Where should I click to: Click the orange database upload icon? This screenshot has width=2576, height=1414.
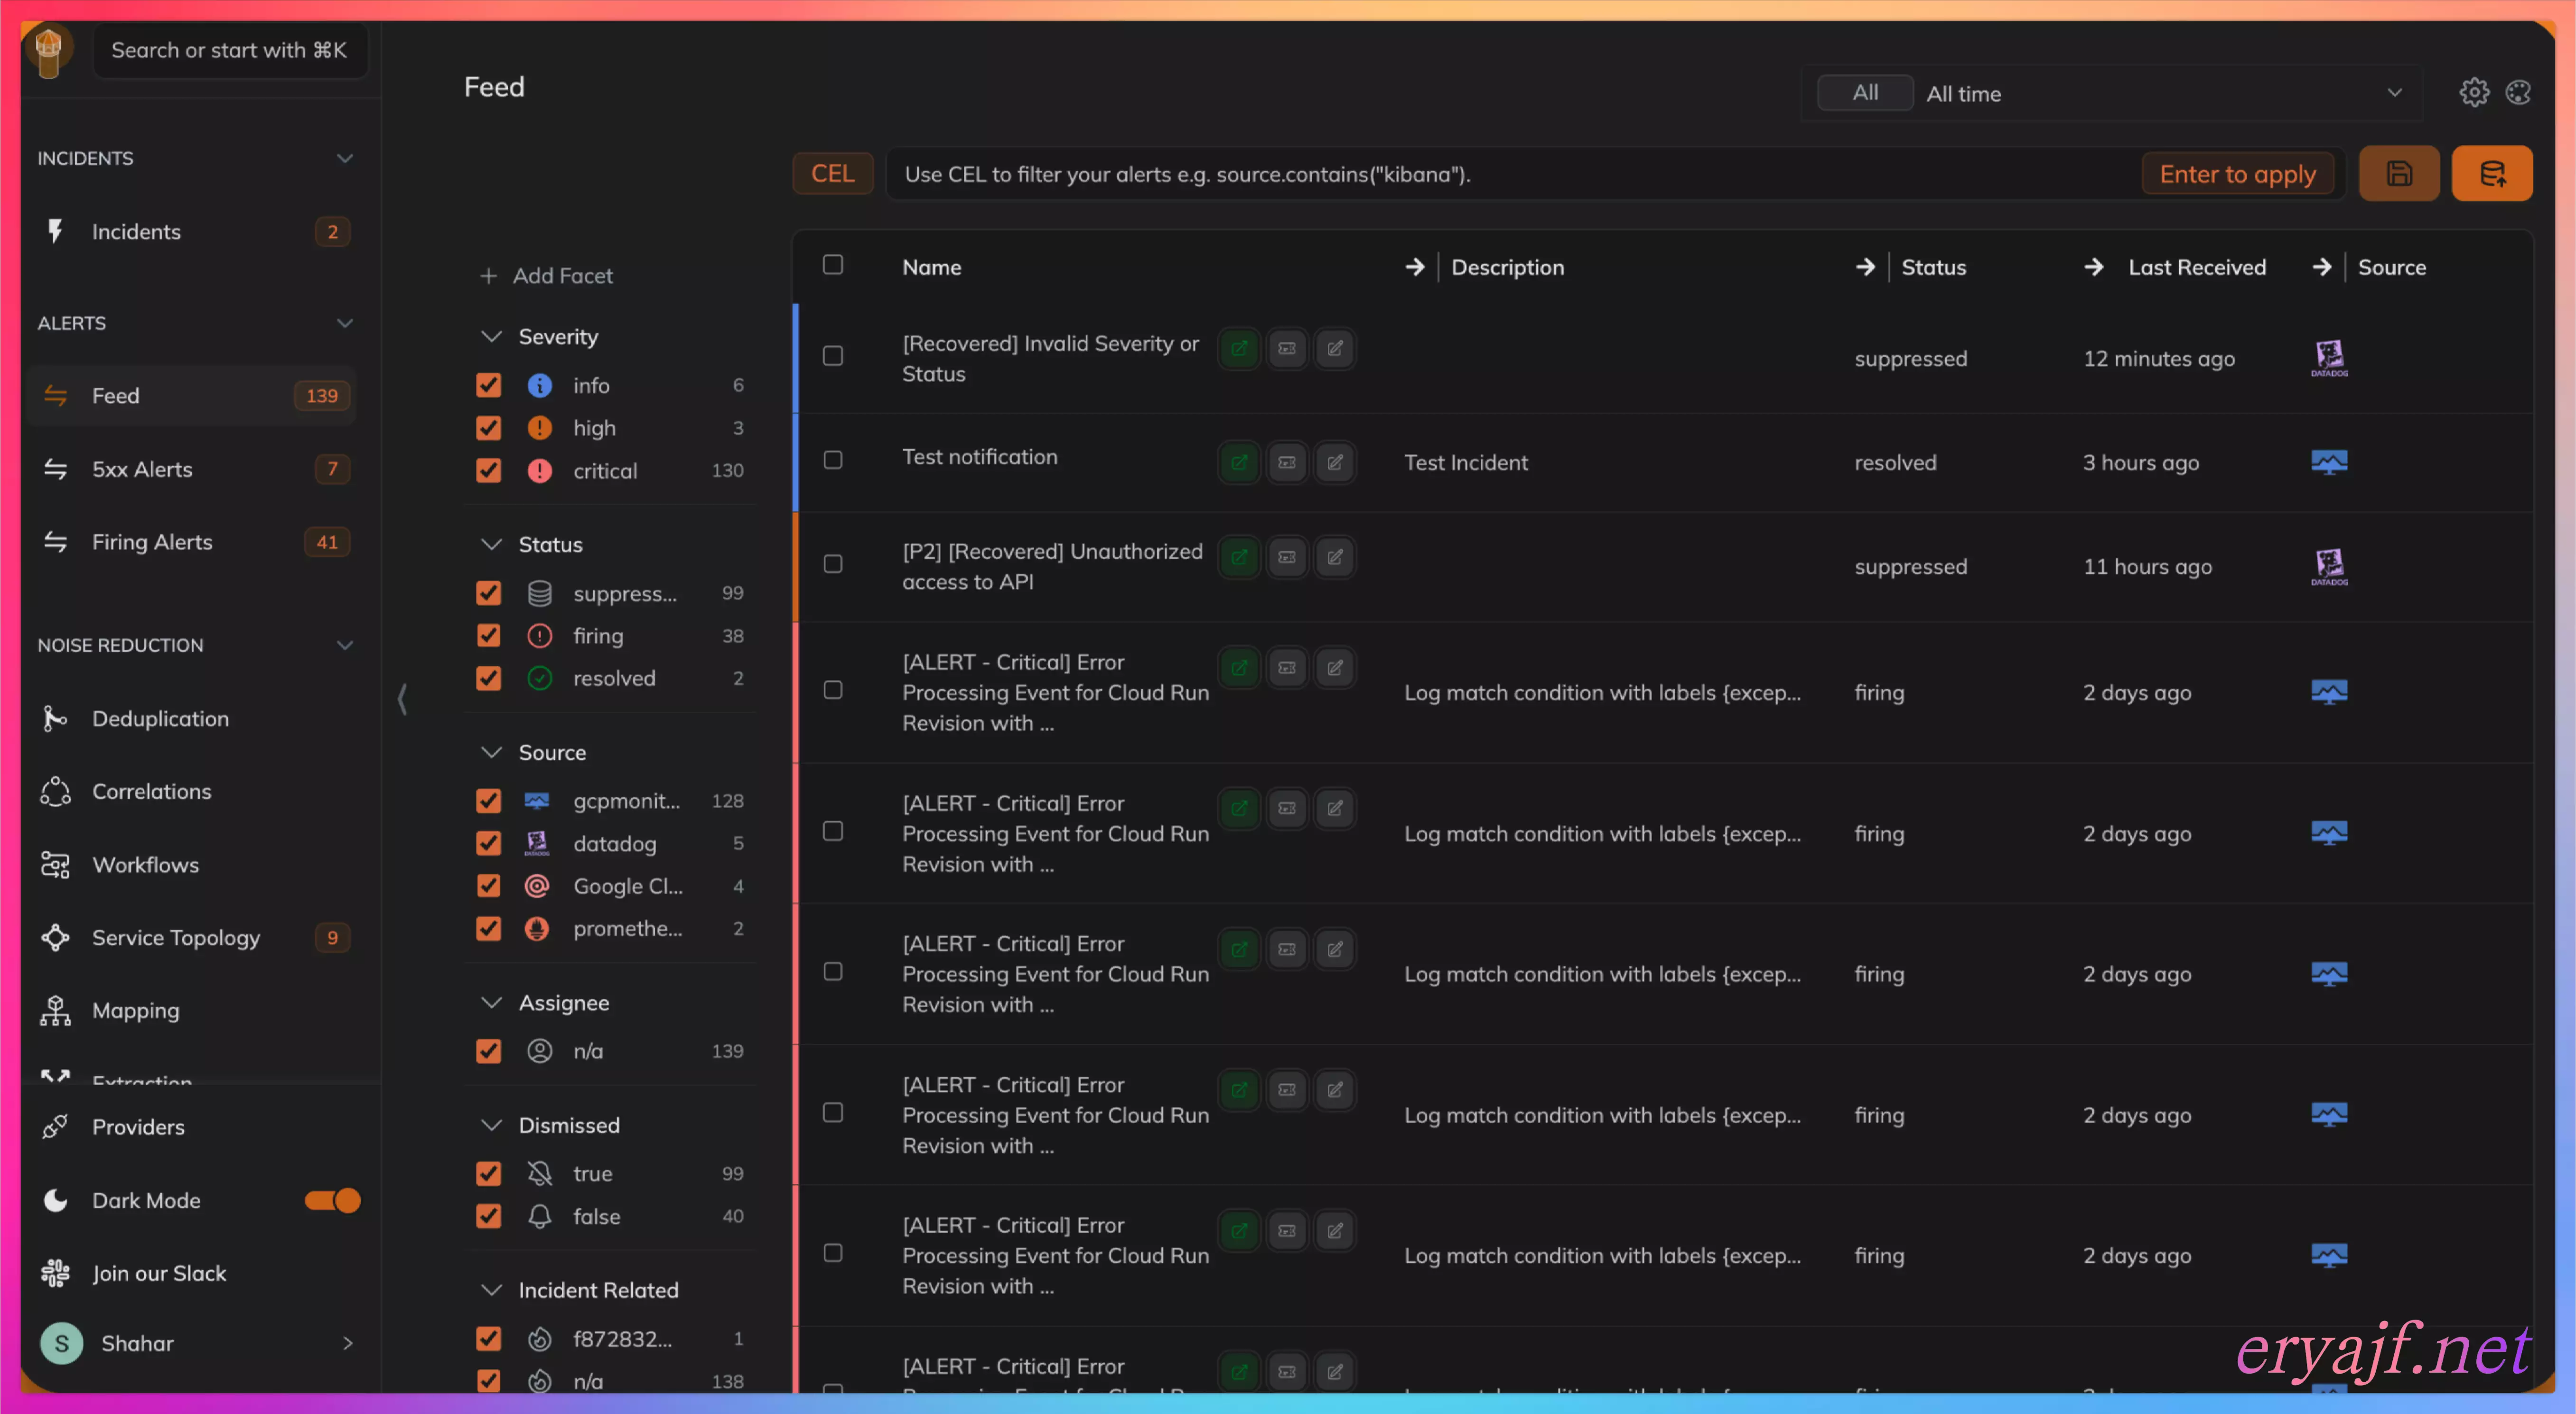(2491, 174)
